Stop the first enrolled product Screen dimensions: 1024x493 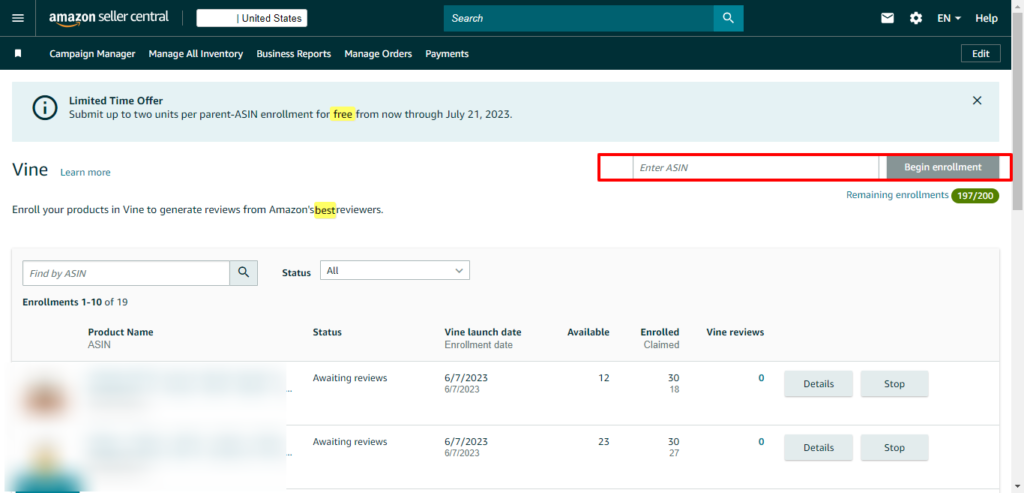point(894,384)
